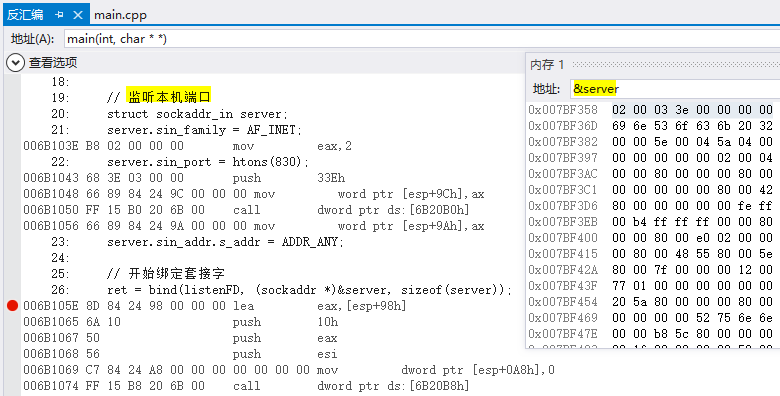The width and height of the screenshot is (780, 396).
Task: Click the ret = bind(listenFD...) source line
Action: (309, 290)
